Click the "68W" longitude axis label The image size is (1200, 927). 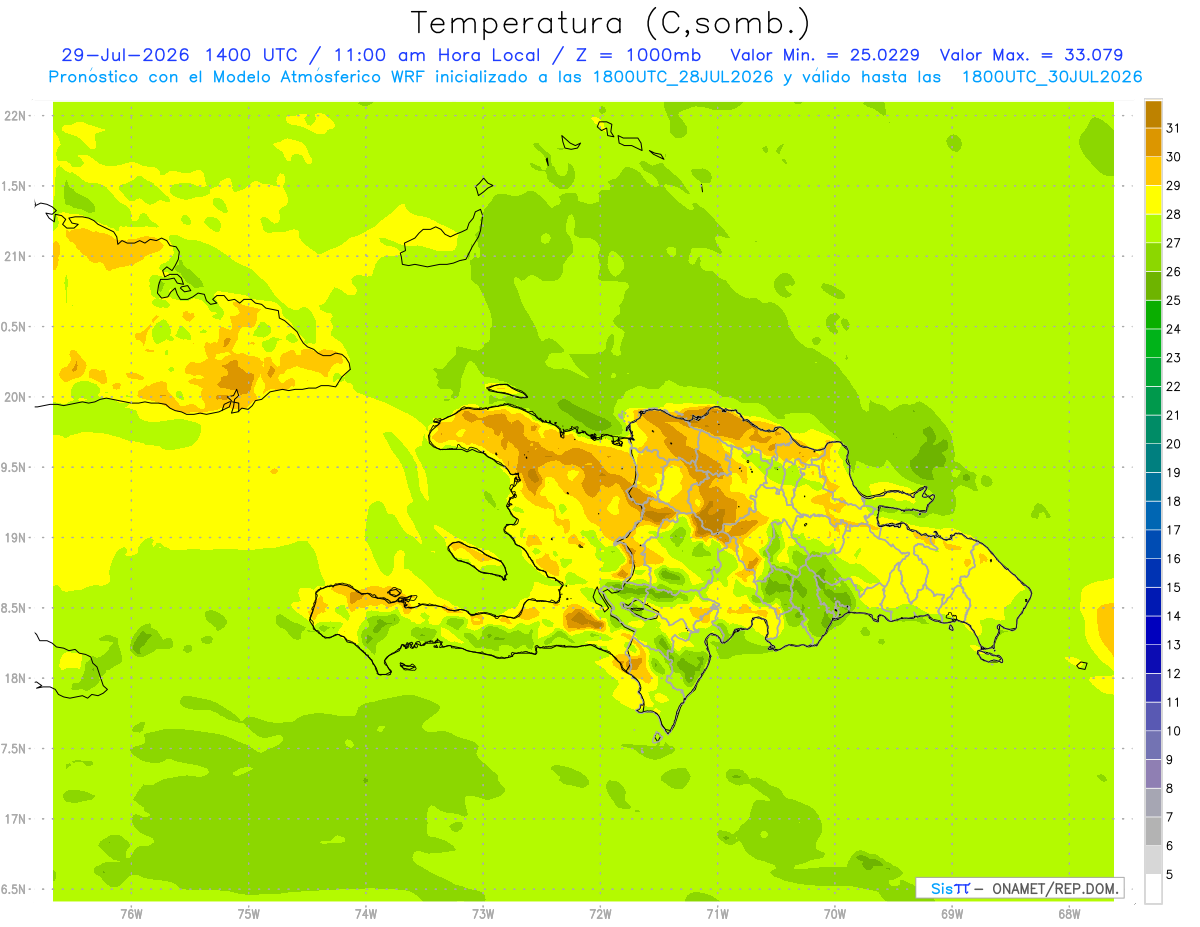pos(1069,913)
